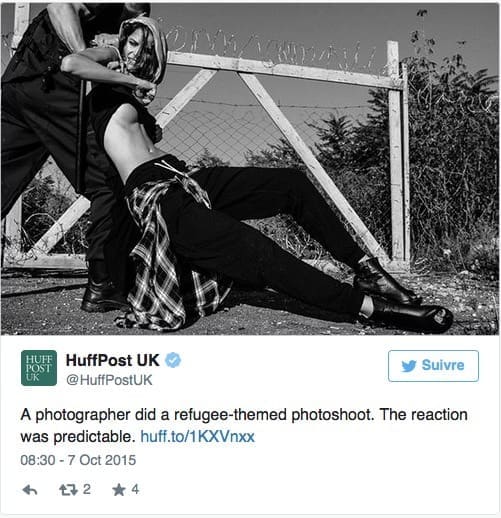Click the blue verified badge
This screenshot has height=518, width=501.
(x=173, y=360)
